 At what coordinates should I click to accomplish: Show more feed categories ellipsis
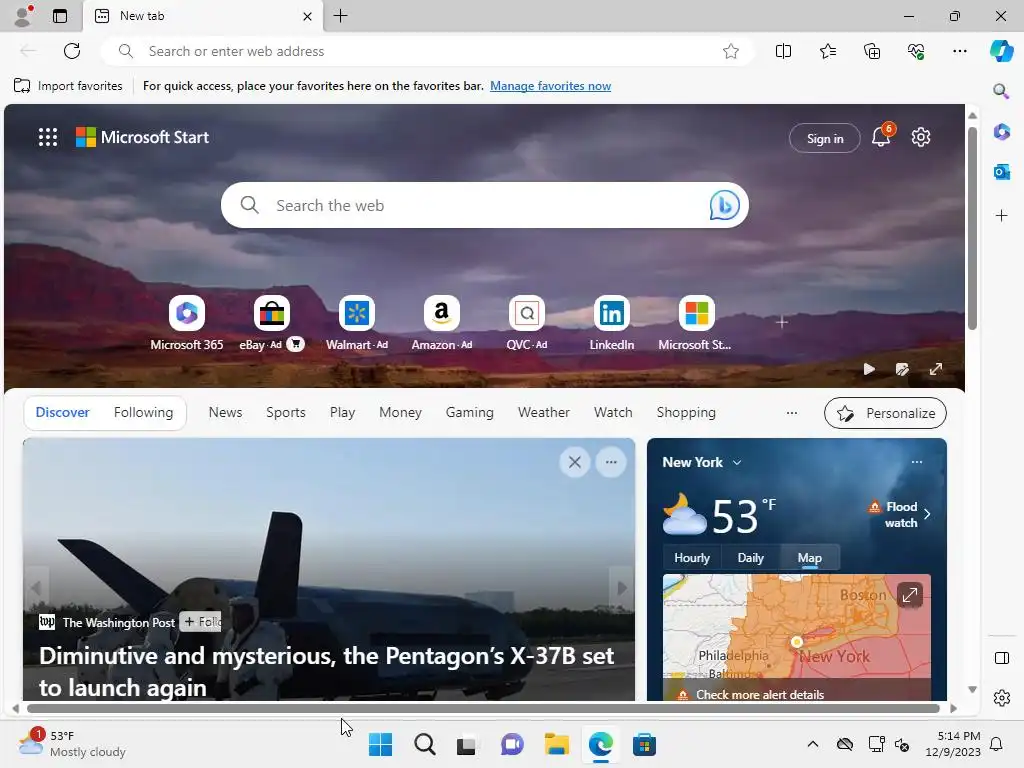pos(792,413)
